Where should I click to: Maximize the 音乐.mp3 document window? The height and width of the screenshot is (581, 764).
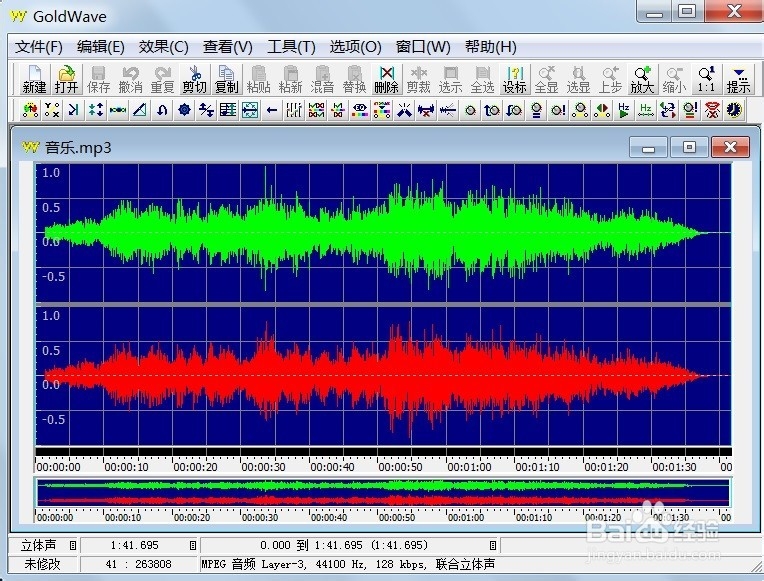click(689, 147)
